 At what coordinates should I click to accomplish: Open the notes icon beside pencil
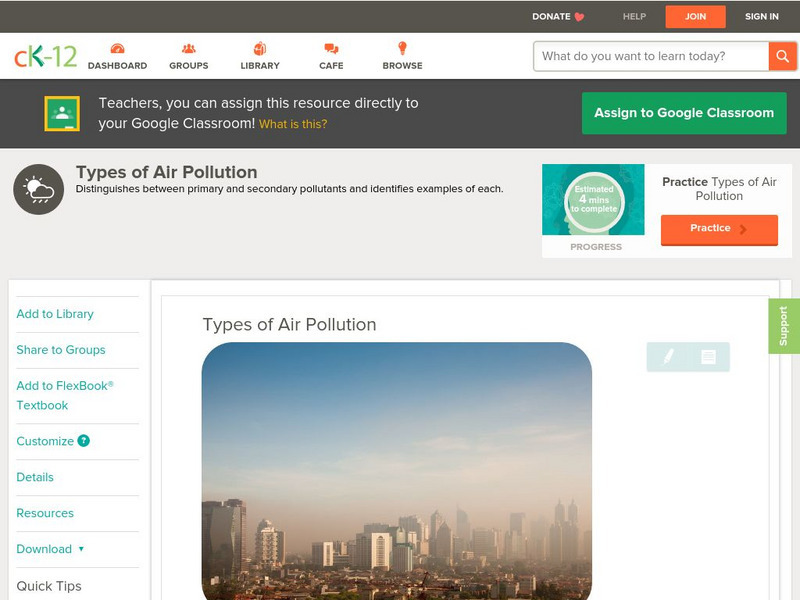point(708,356)
